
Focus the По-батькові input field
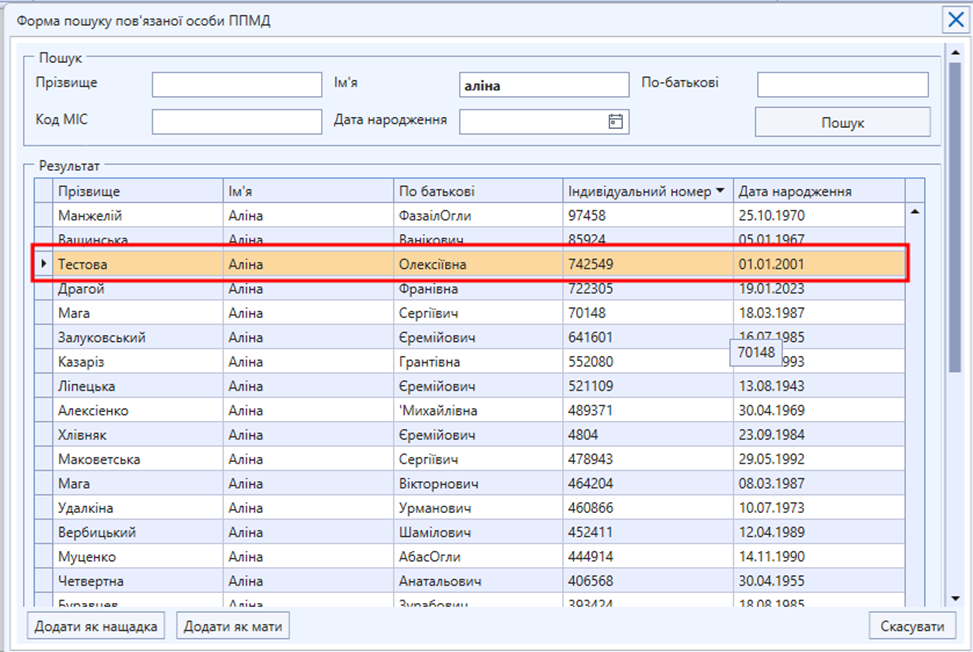(x=843, y=85)
